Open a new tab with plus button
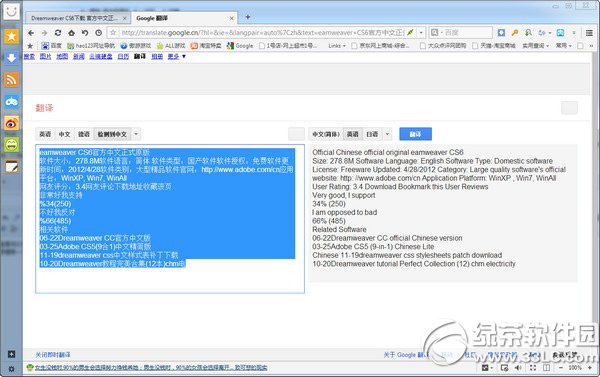The width and height of the screenshot is (600, 377). (248, 17)
